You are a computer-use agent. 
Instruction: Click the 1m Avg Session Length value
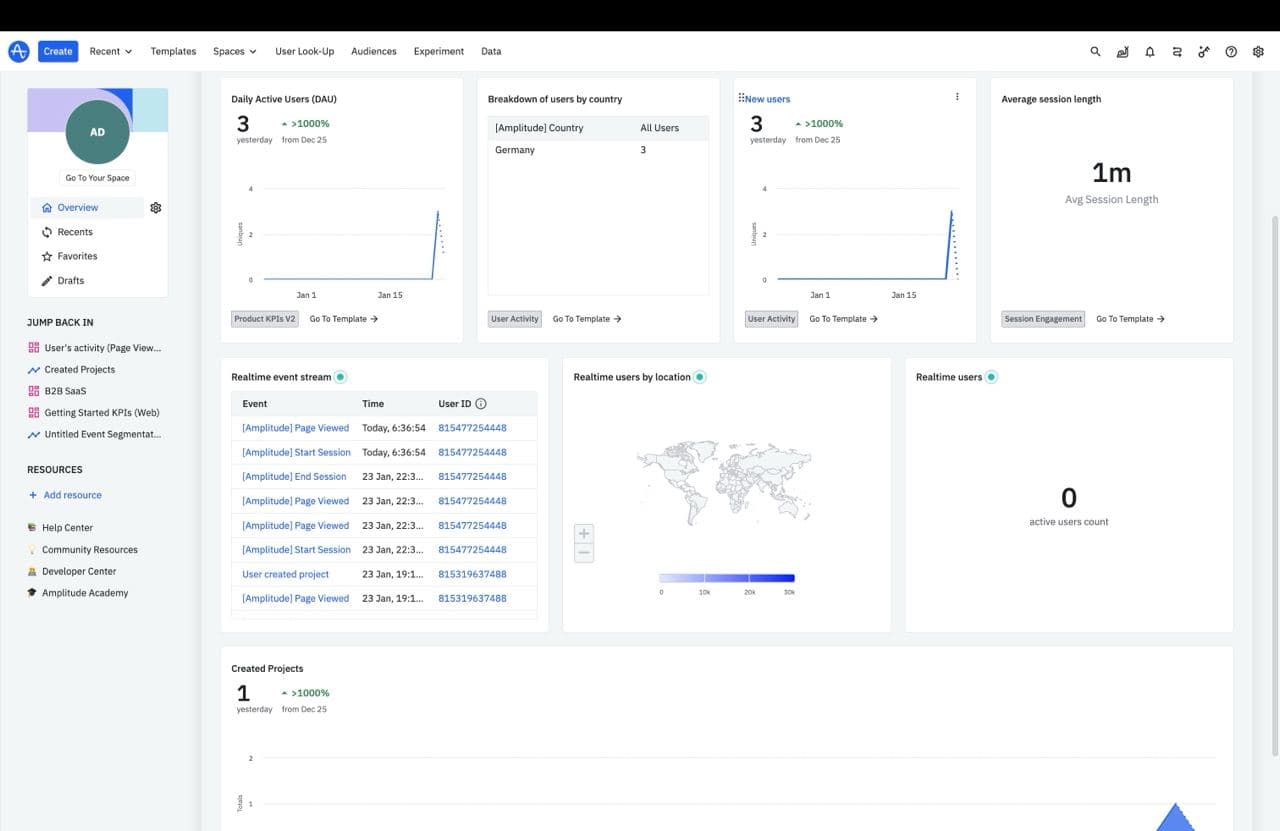(x=1111, y=173)
